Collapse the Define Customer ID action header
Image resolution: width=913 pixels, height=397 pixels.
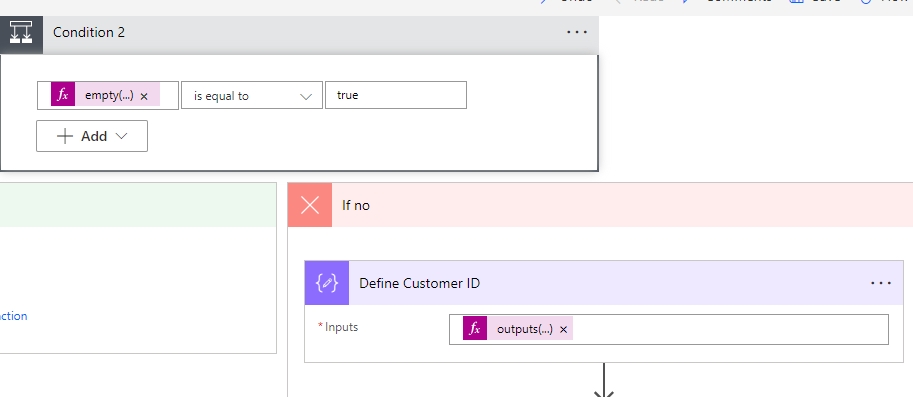tap(604, 283)
